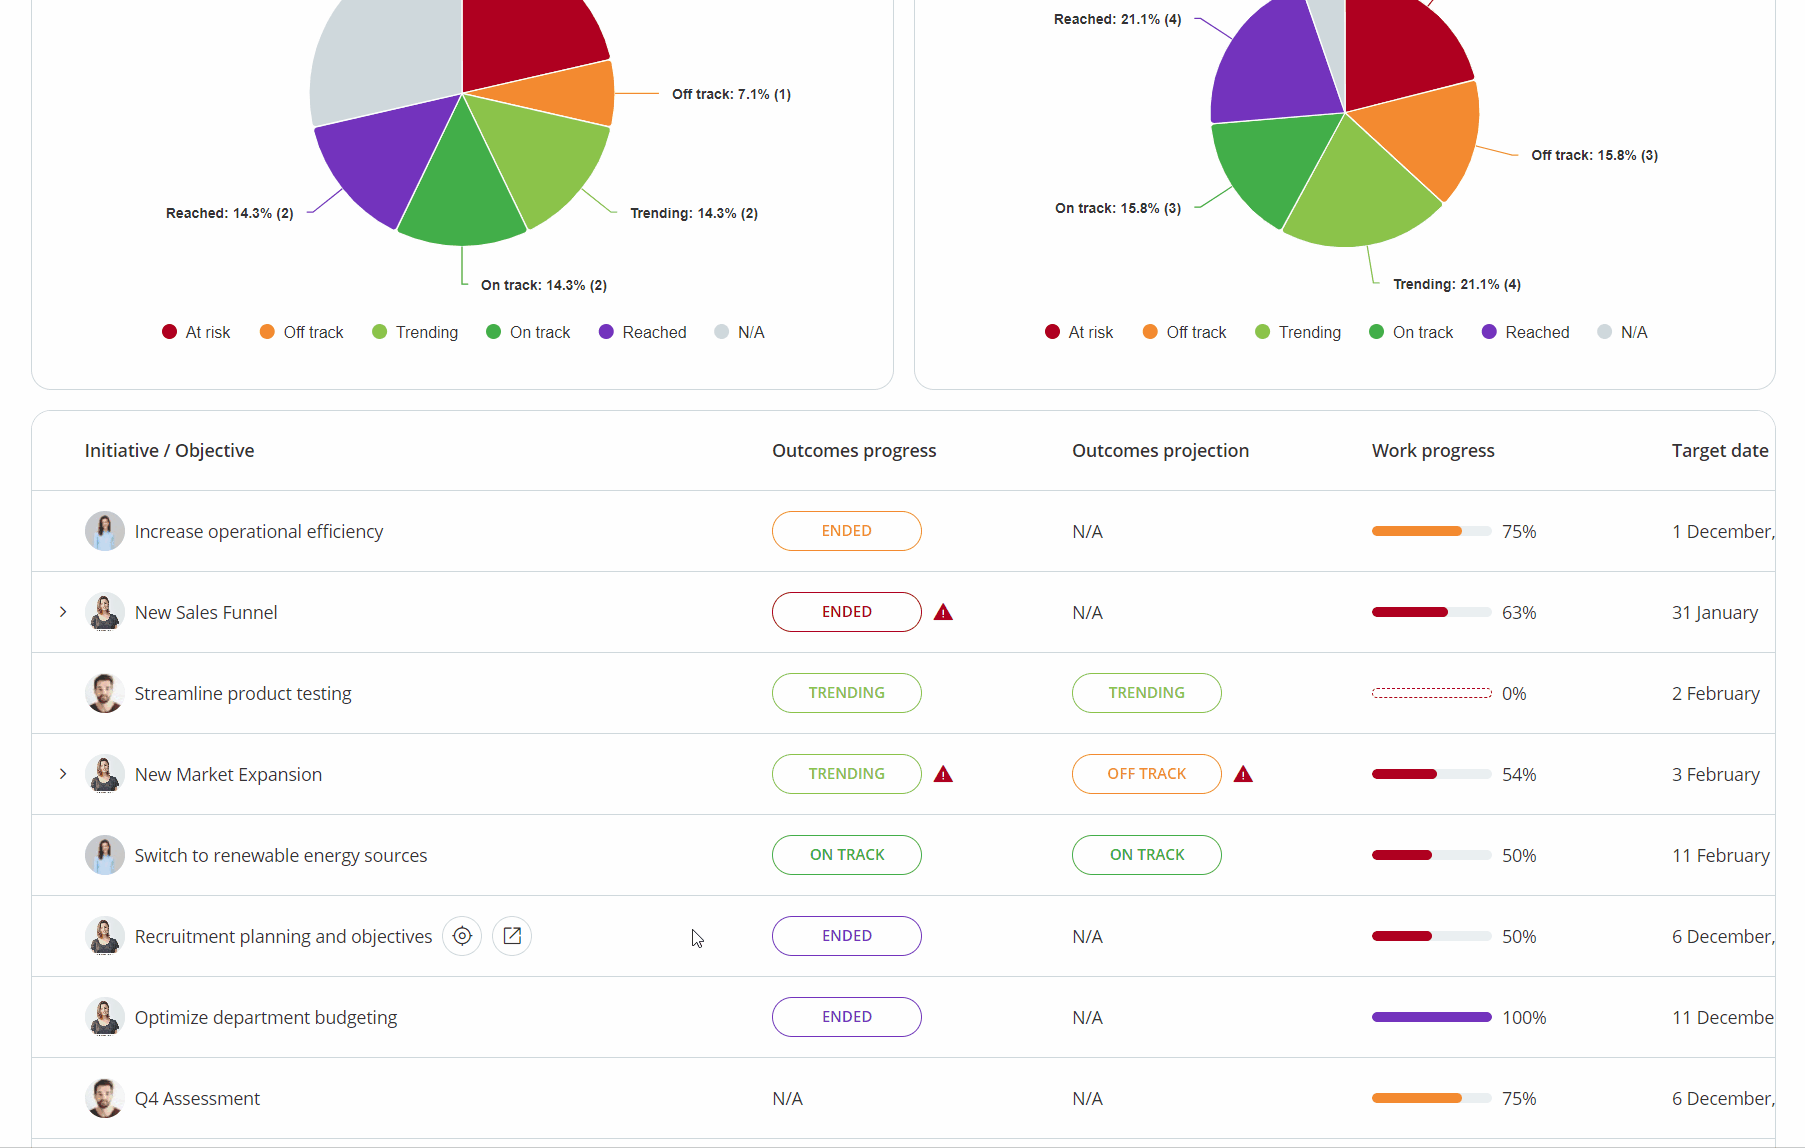Expand the New Sales Funnel row
This screenshot has width=1805, height=1148.
click(x=63, y=611)
